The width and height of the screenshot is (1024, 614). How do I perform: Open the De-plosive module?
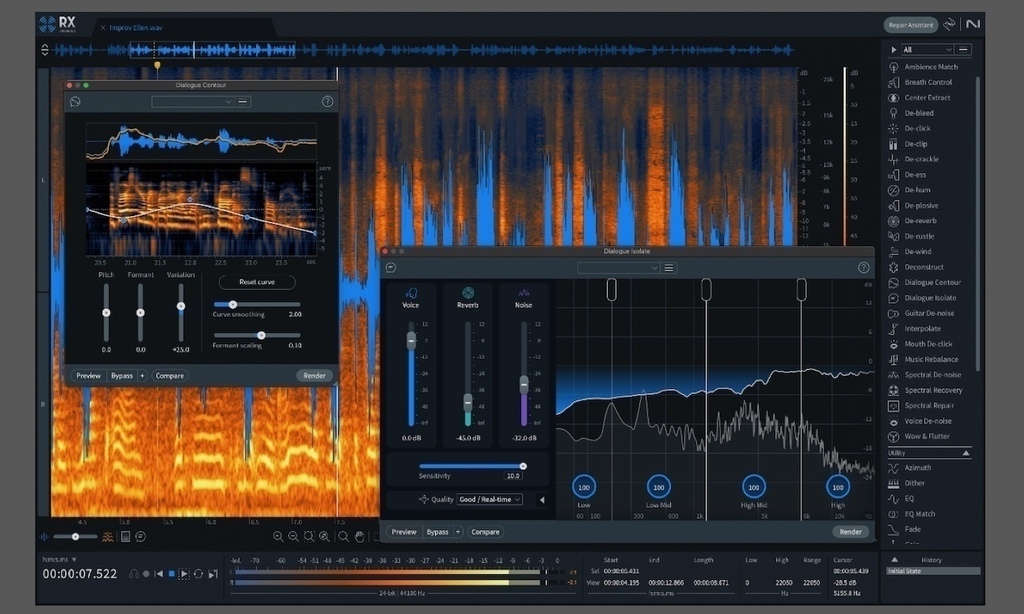(x=914, y=205)
